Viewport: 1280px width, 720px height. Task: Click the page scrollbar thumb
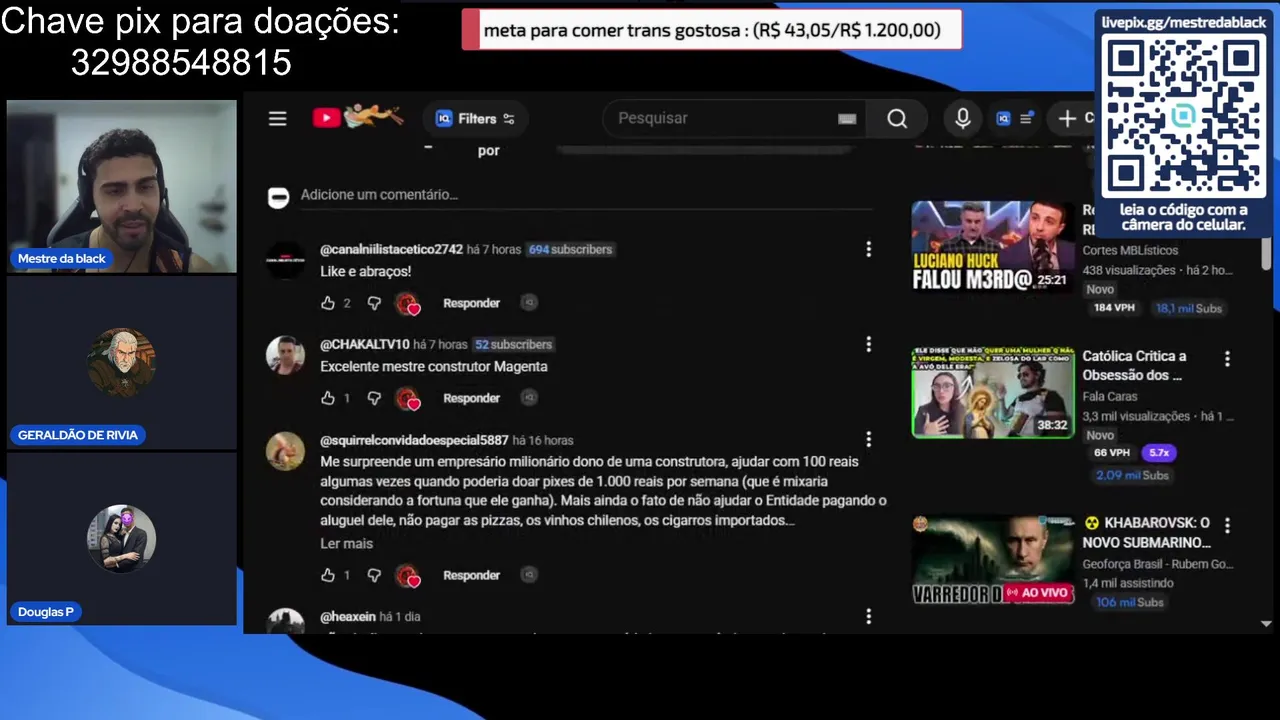(x=1266, y=252)
